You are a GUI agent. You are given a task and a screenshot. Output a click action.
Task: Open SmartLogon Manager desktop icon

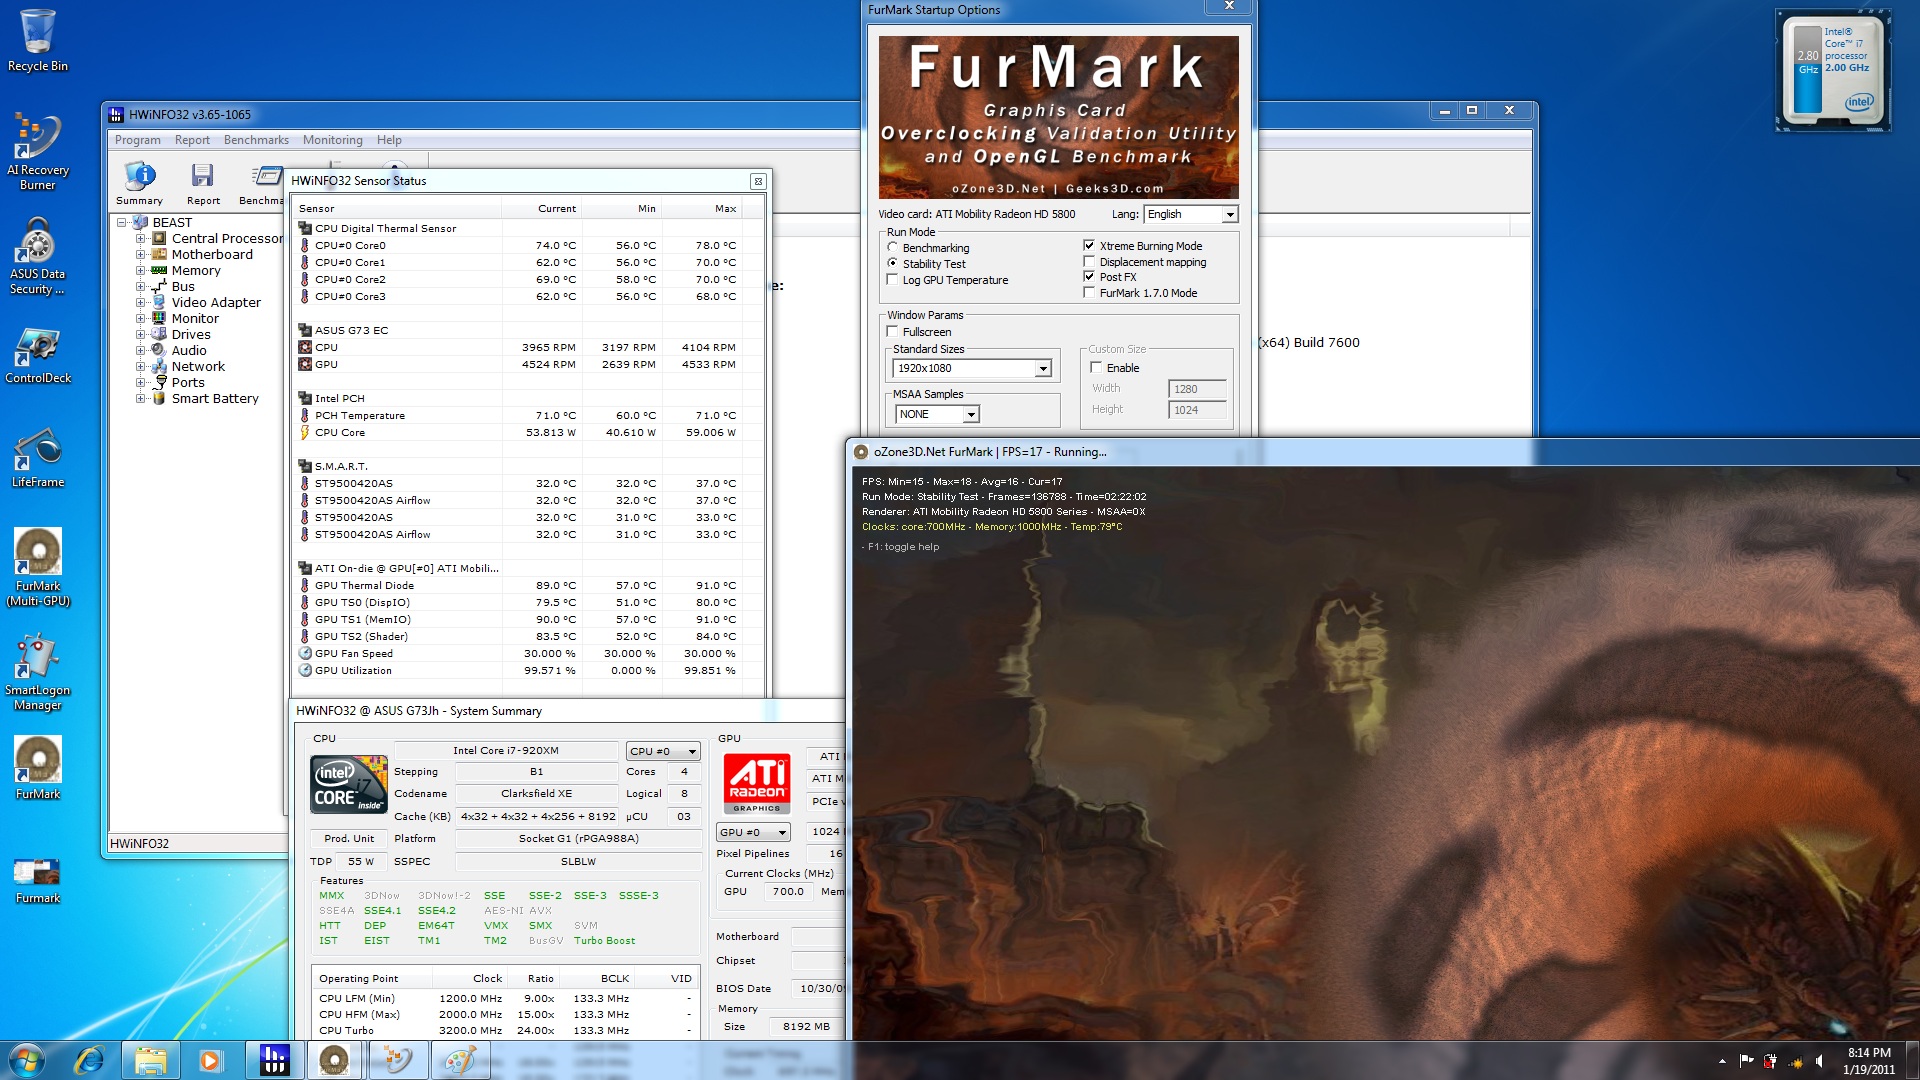coord(37,671)
